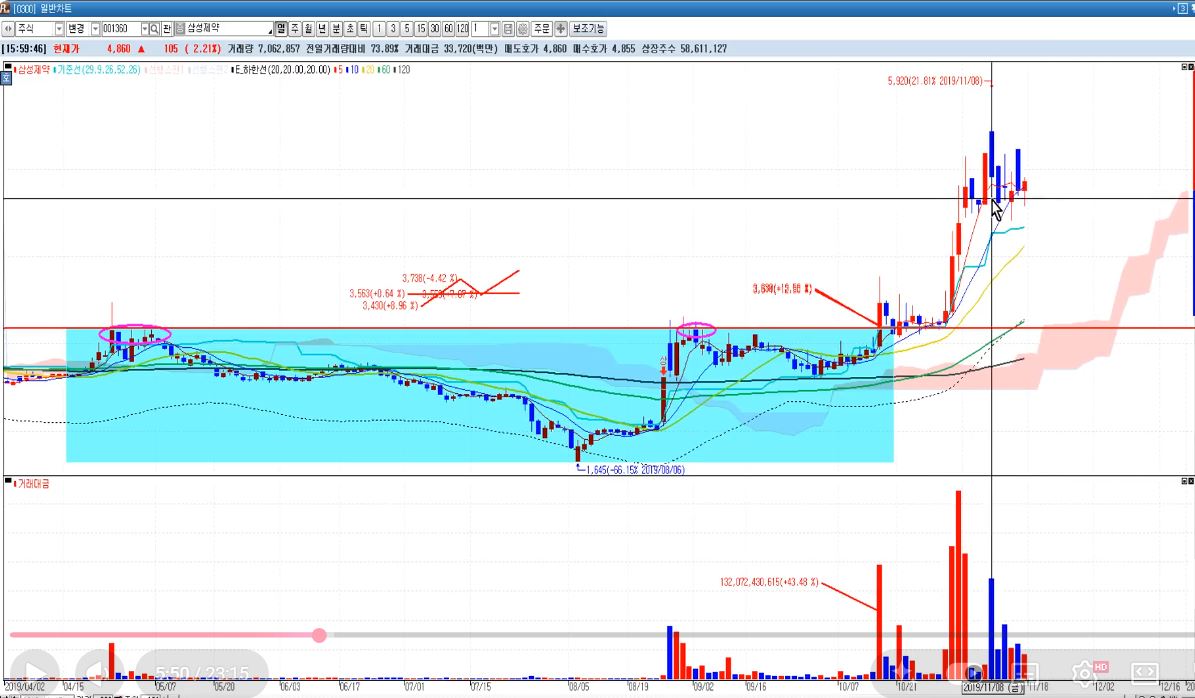Switch to weekly (주) chart period
Viewport: 1195px width, 698px height.
295,29
